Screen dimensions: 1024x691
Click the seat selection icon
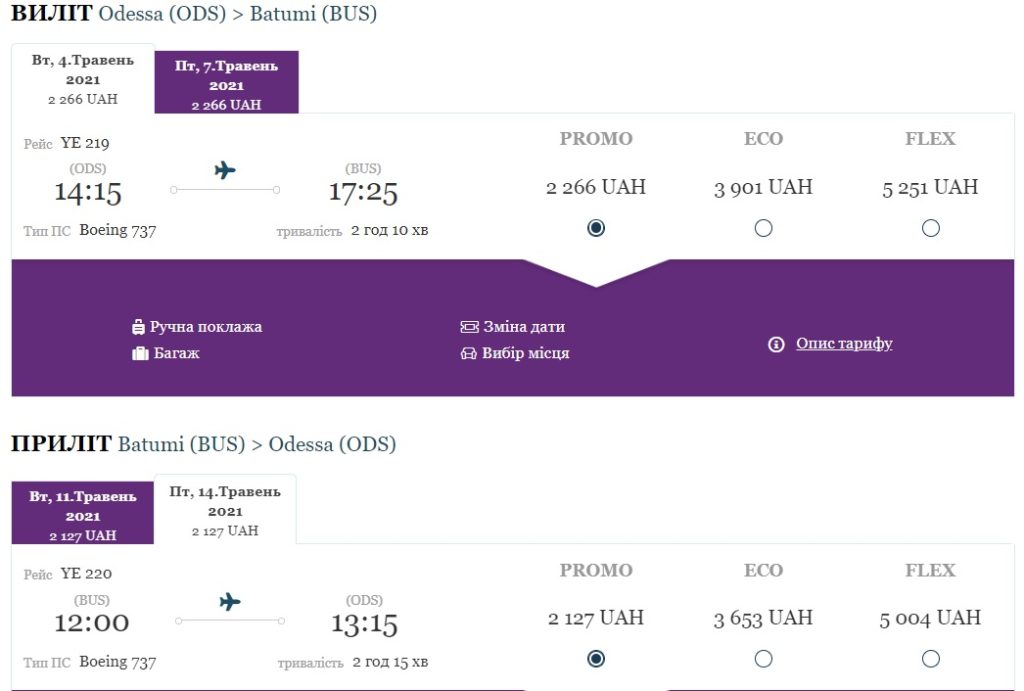tap(468, 353)
